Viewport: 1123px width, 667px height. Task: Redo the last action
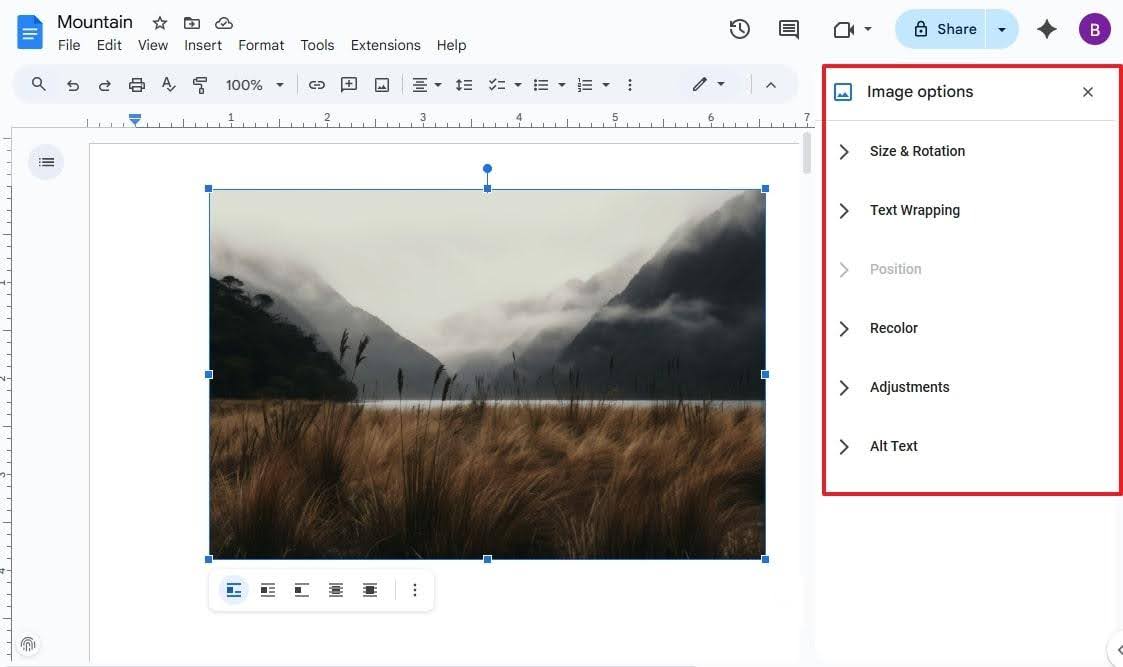coord(105,85)
